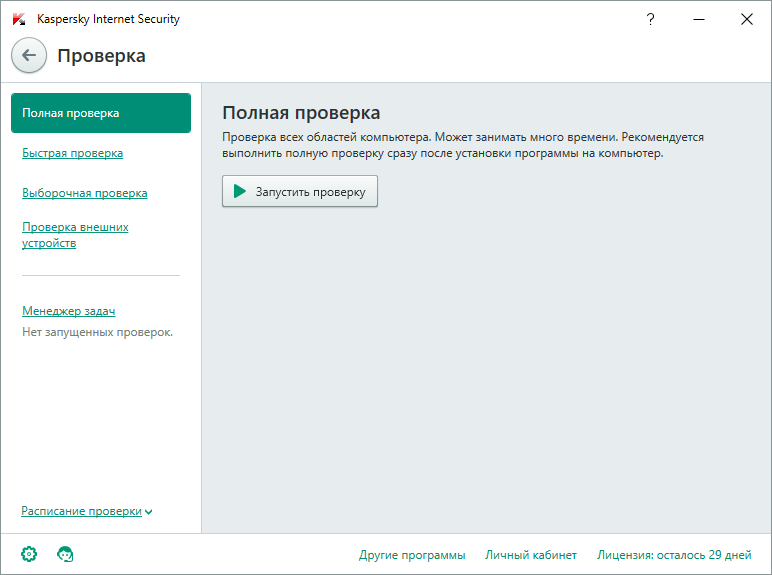Open Менеджер задач link

click(69, 311)
